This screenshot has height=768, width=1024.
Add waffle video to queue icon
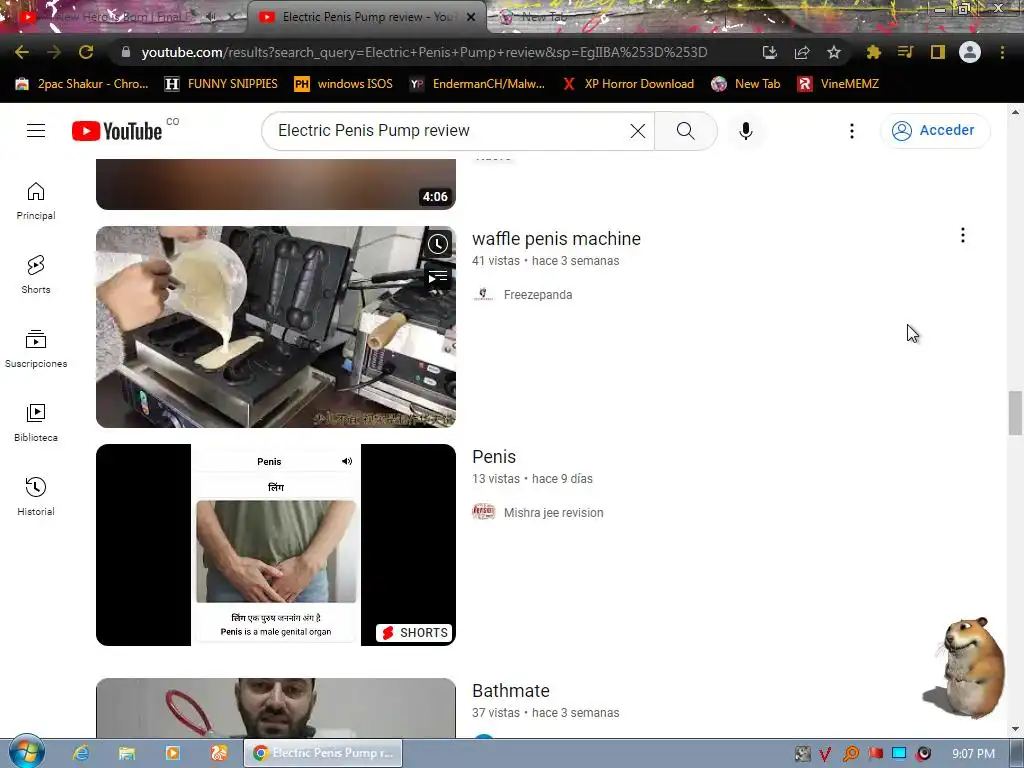(438, 277)
